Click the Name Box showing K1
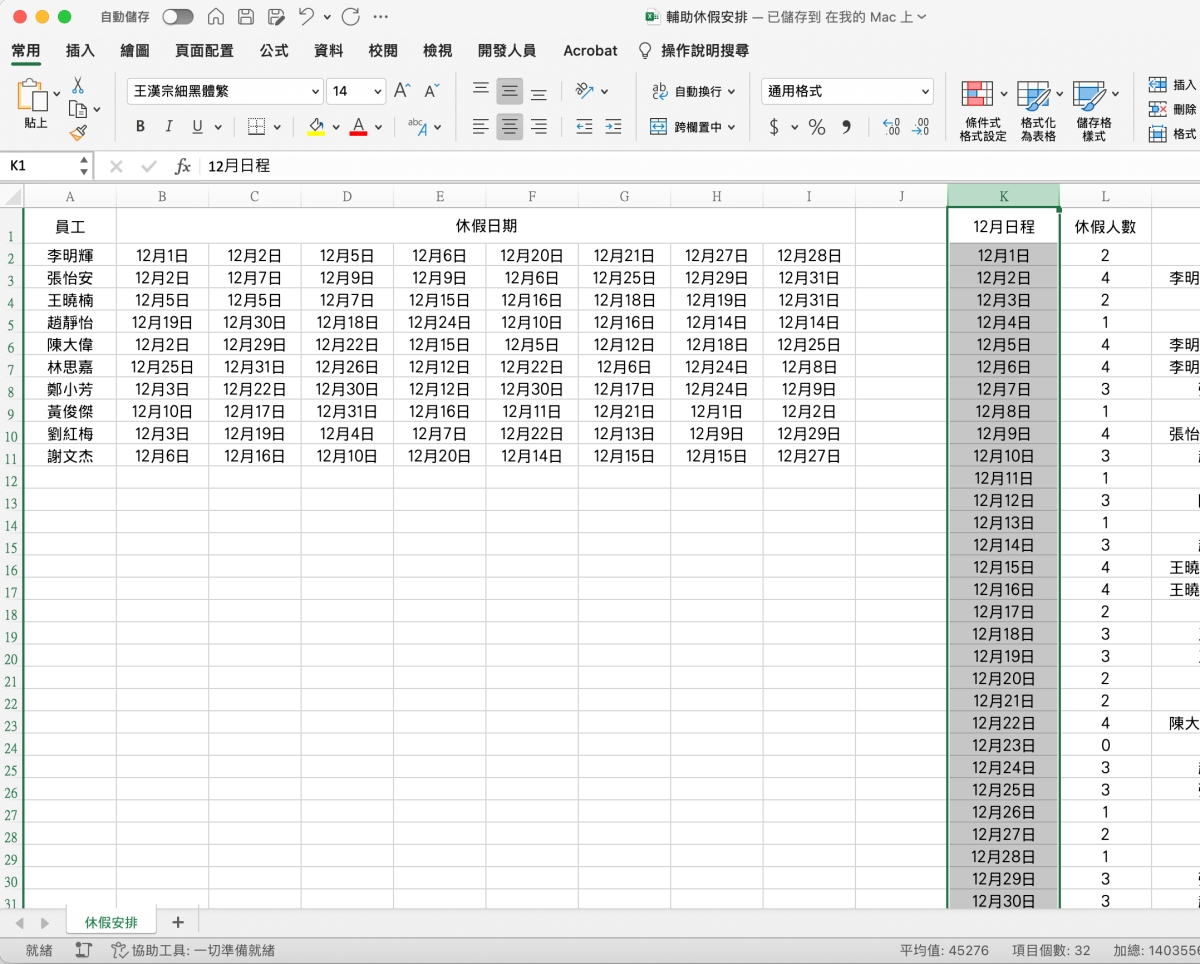 coord(40,166)
